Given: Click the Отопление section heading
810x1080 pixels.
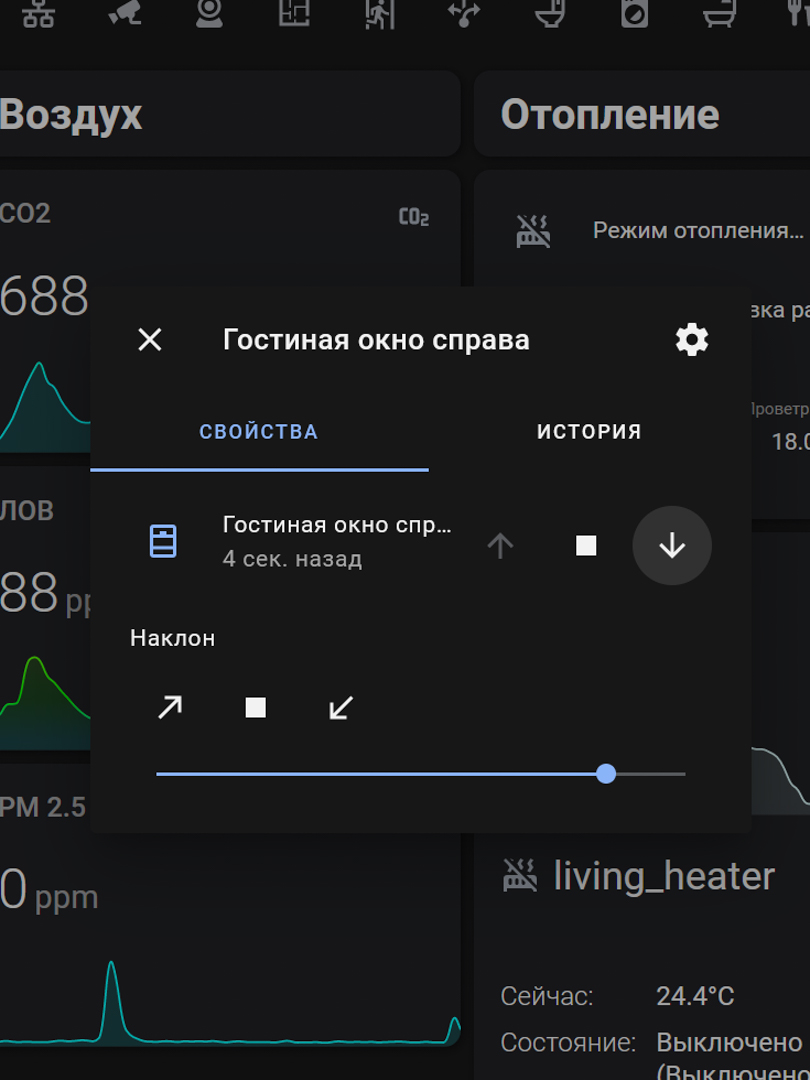Looking at the screenshot, I should (x=610, y=114).
